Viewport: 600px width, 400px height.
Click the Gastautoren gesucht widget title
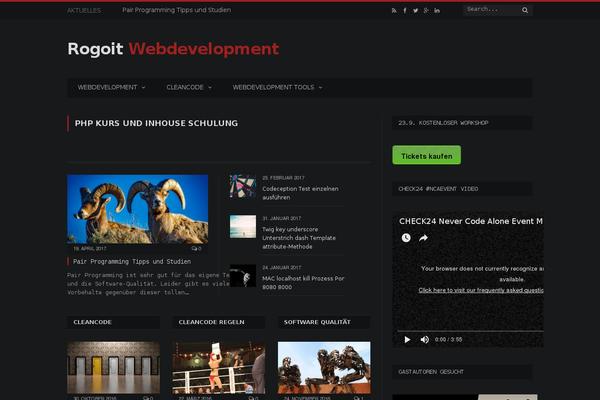pos(431,372)
